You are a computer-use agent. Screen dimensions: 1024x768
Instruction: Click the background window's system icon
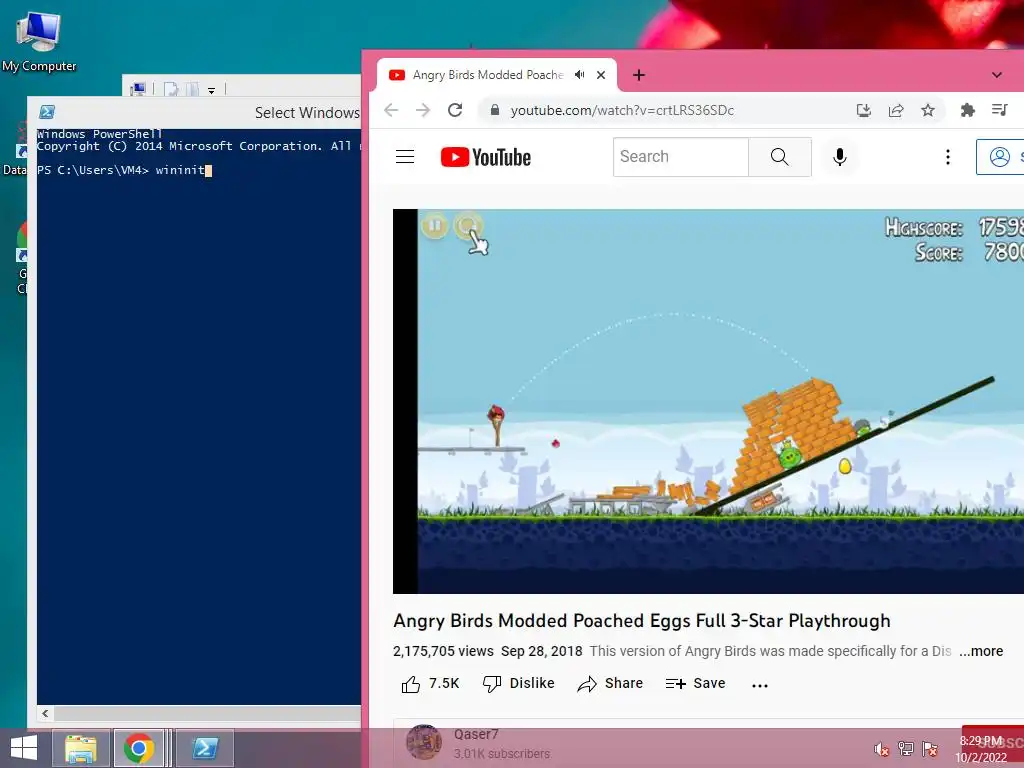point(138,89)
